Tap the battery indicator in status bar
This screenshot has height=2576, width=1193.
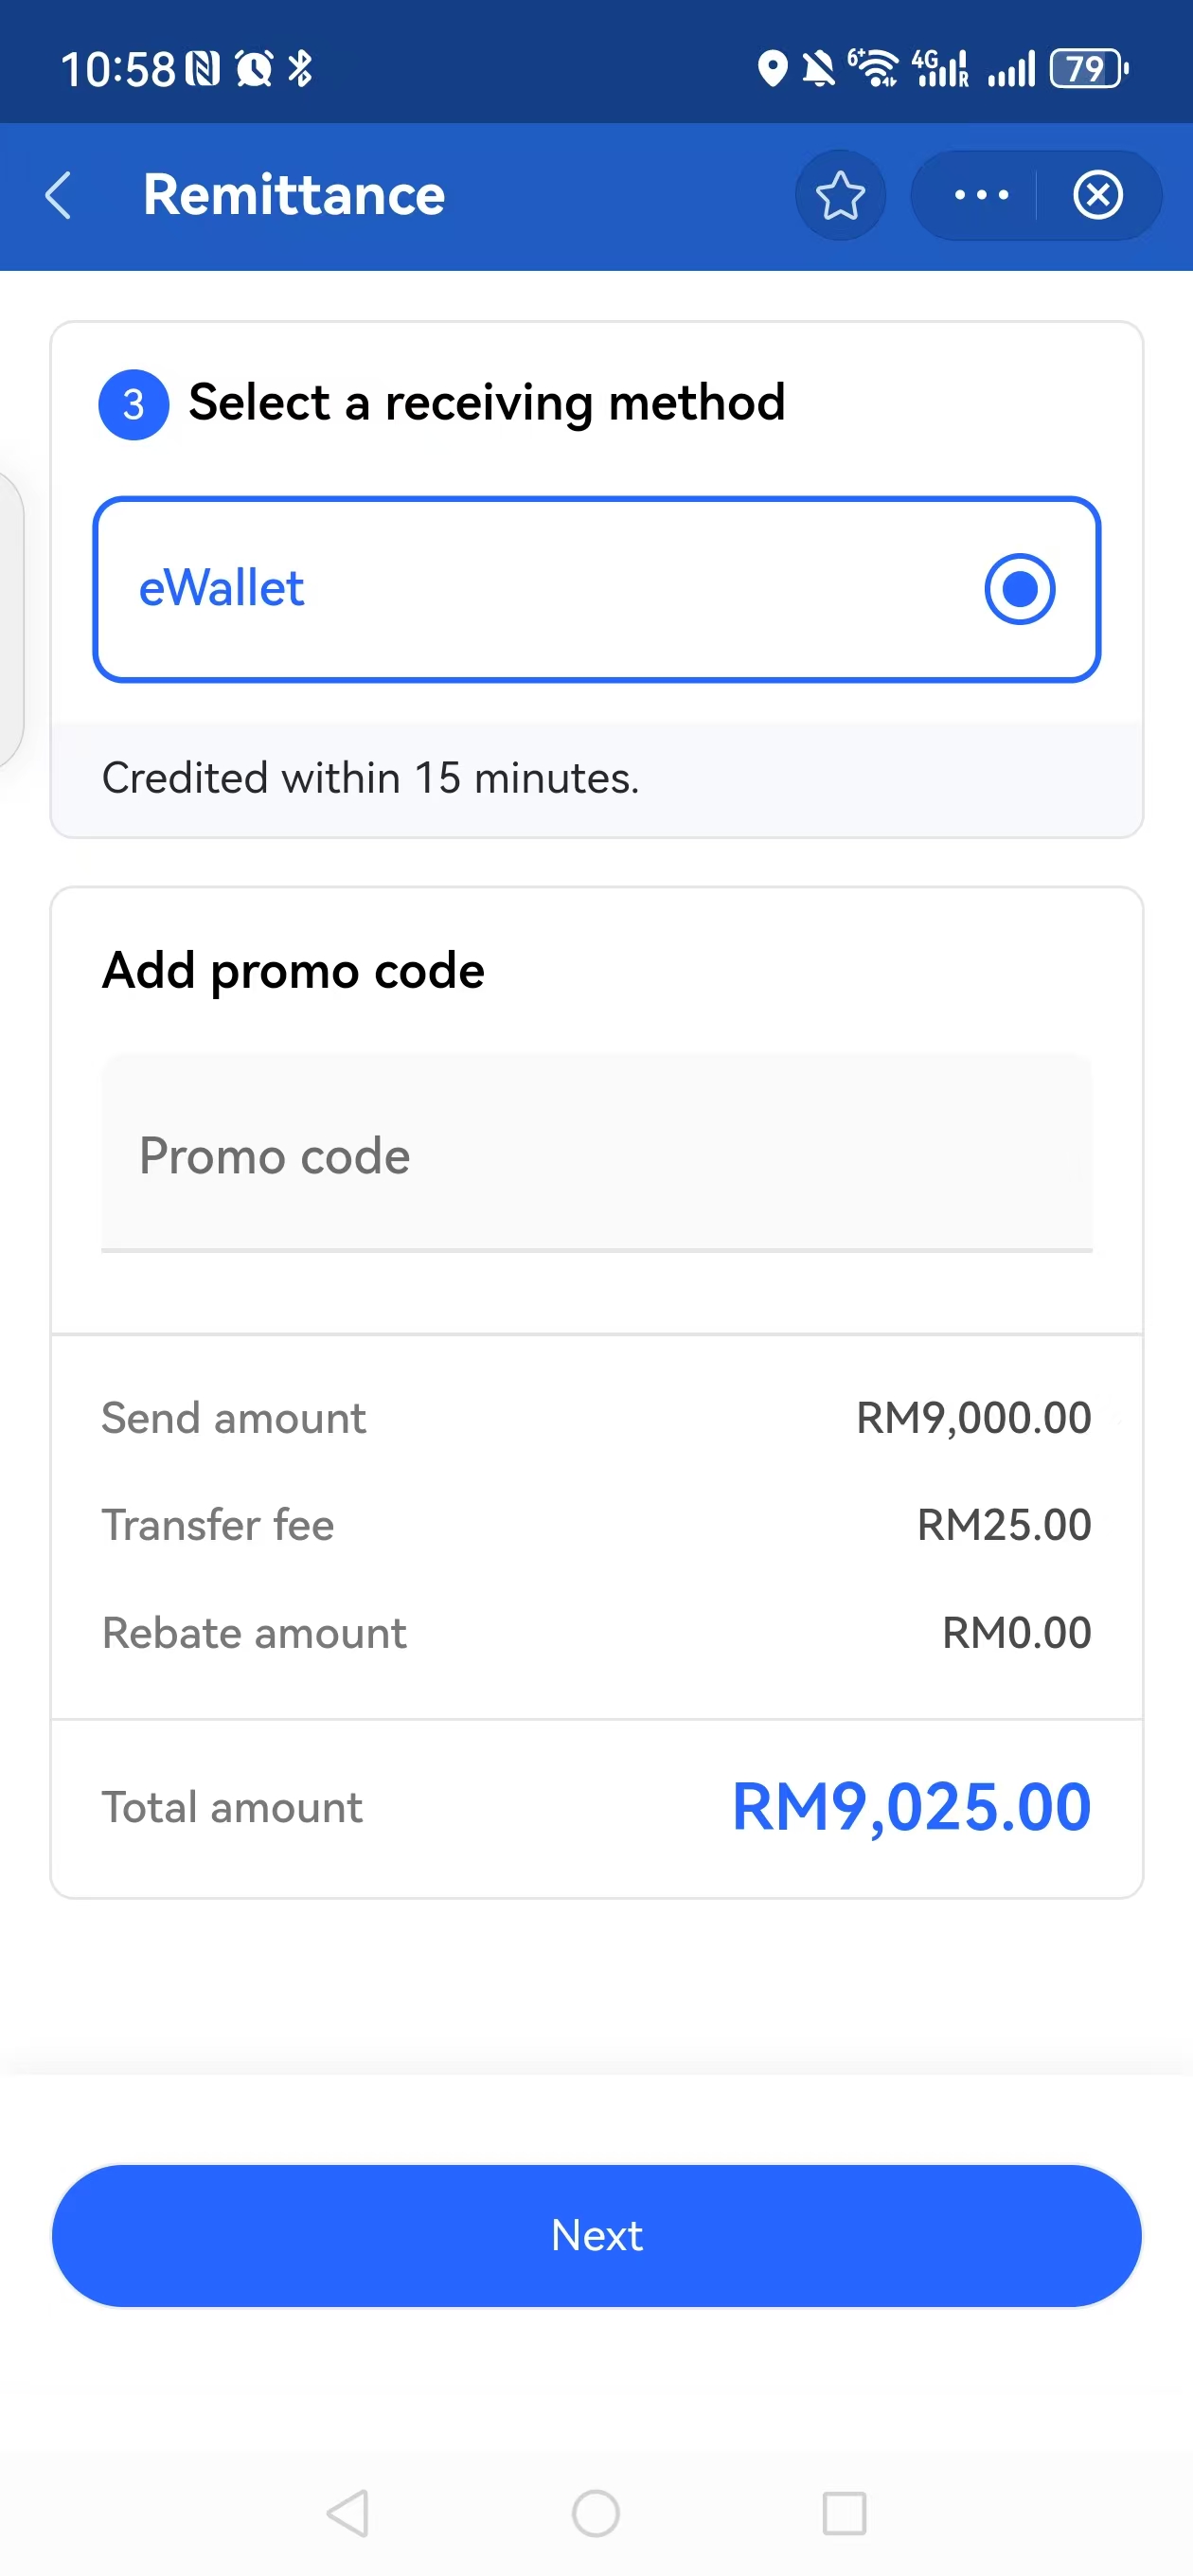[1087, 69]
